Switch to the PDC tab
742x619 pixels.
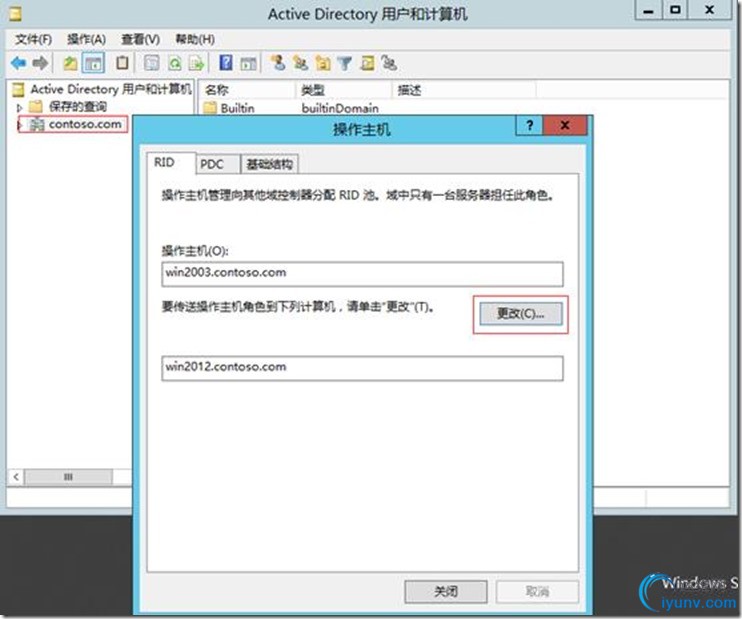click(x=218, y=164)
